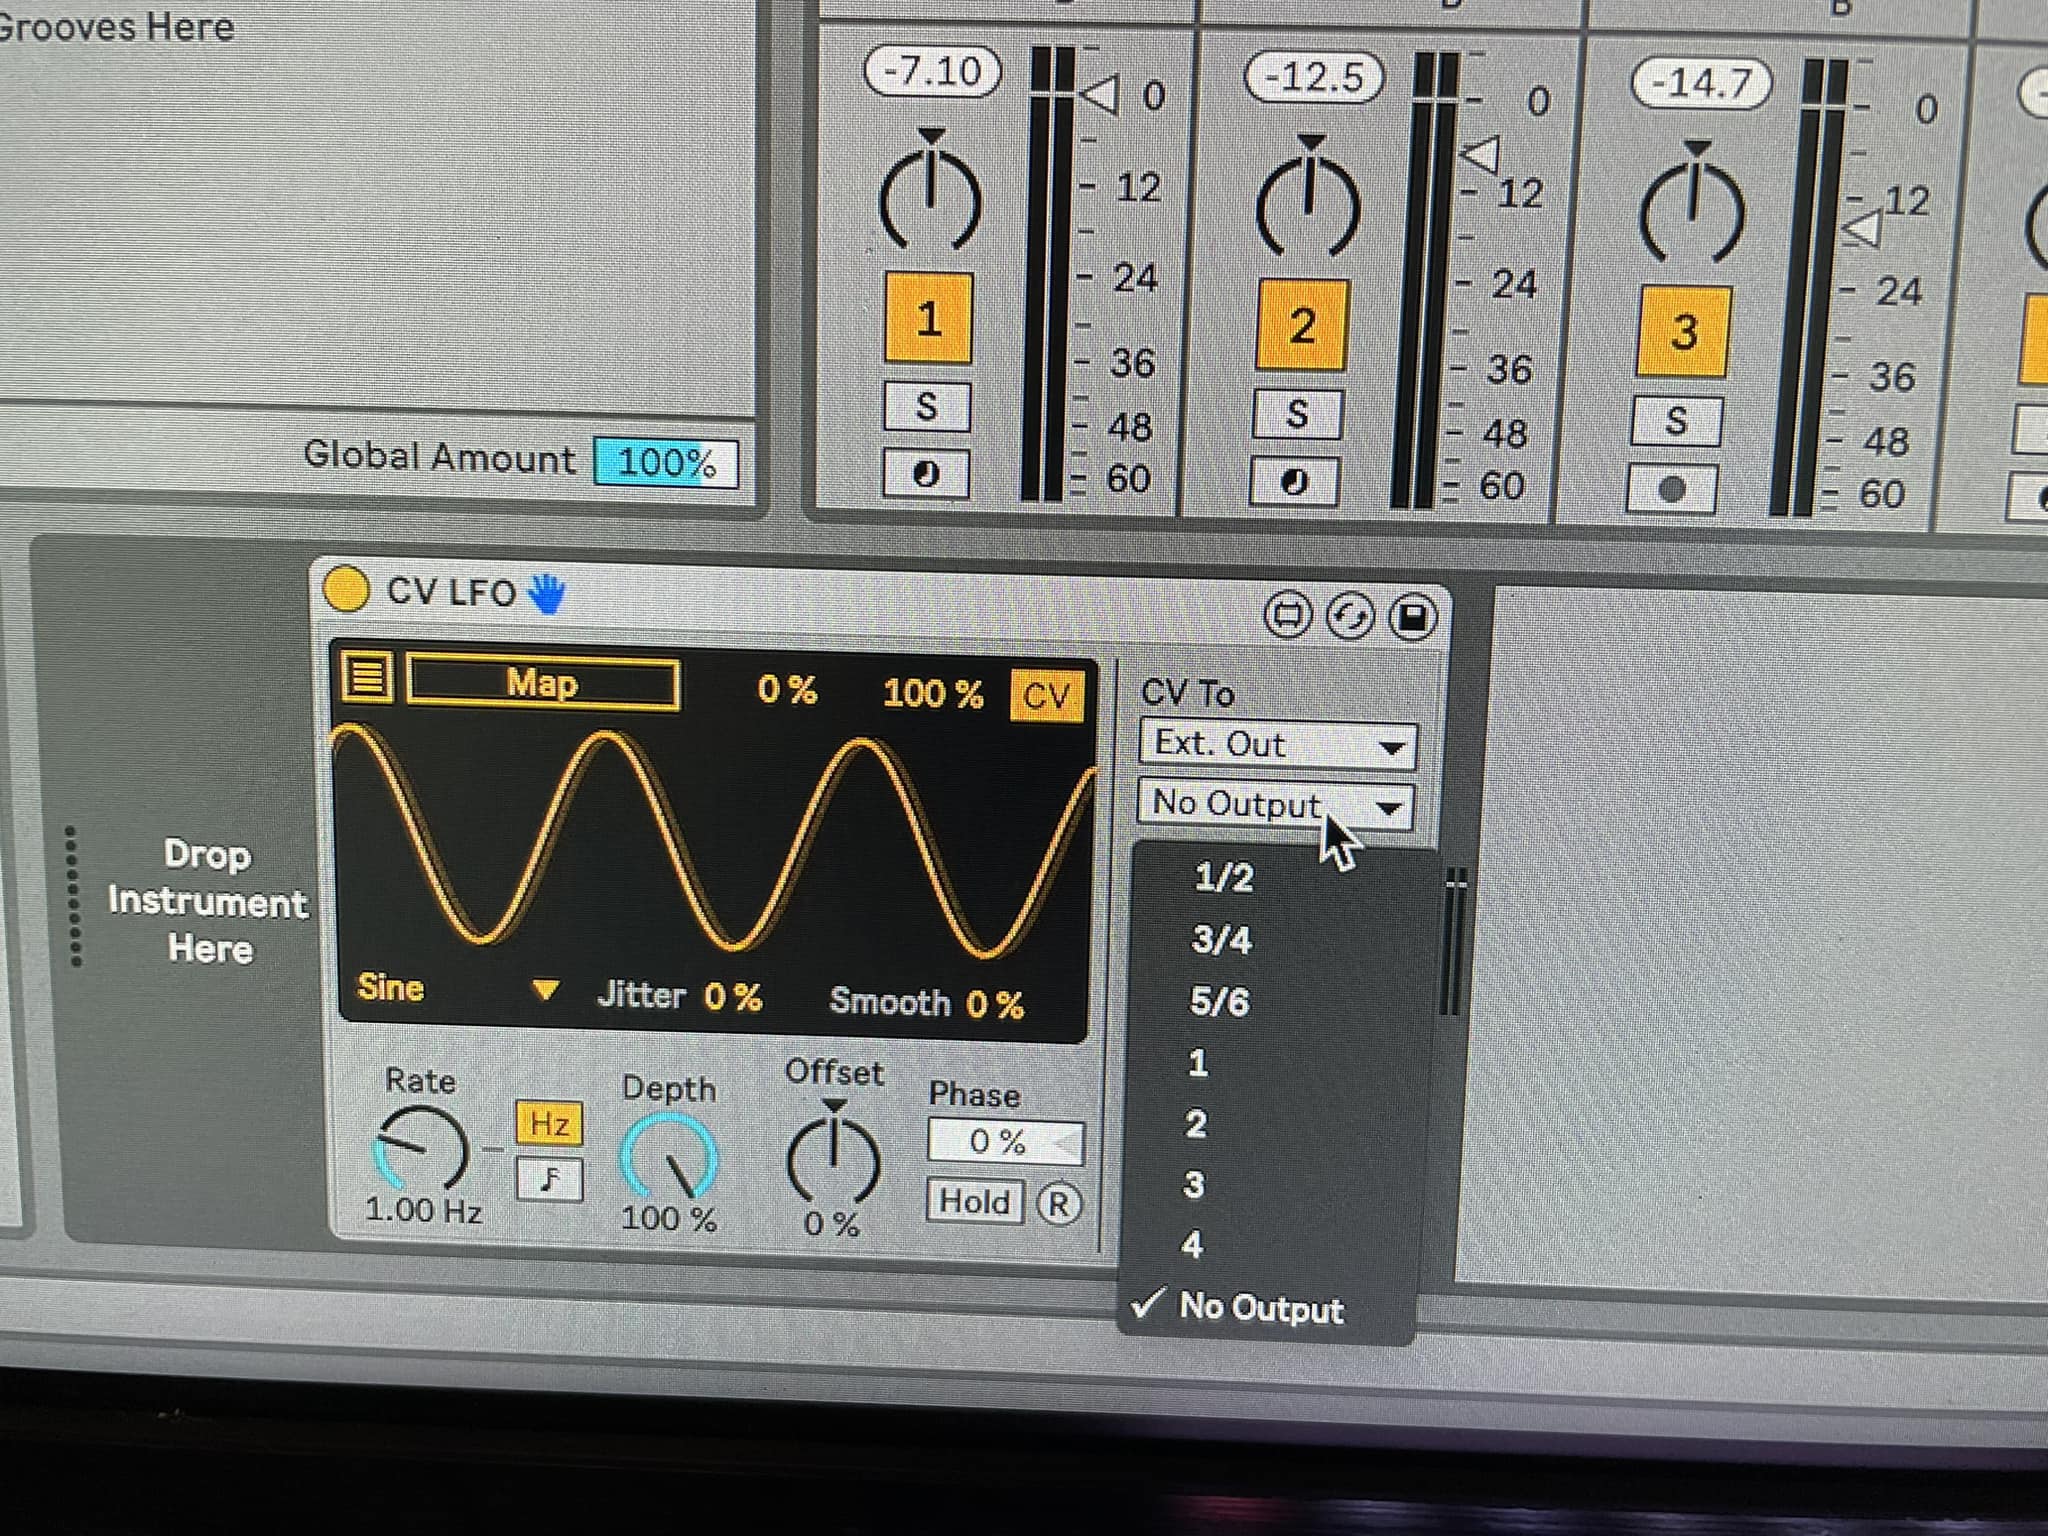Solo track 2

coord(1297,414)
